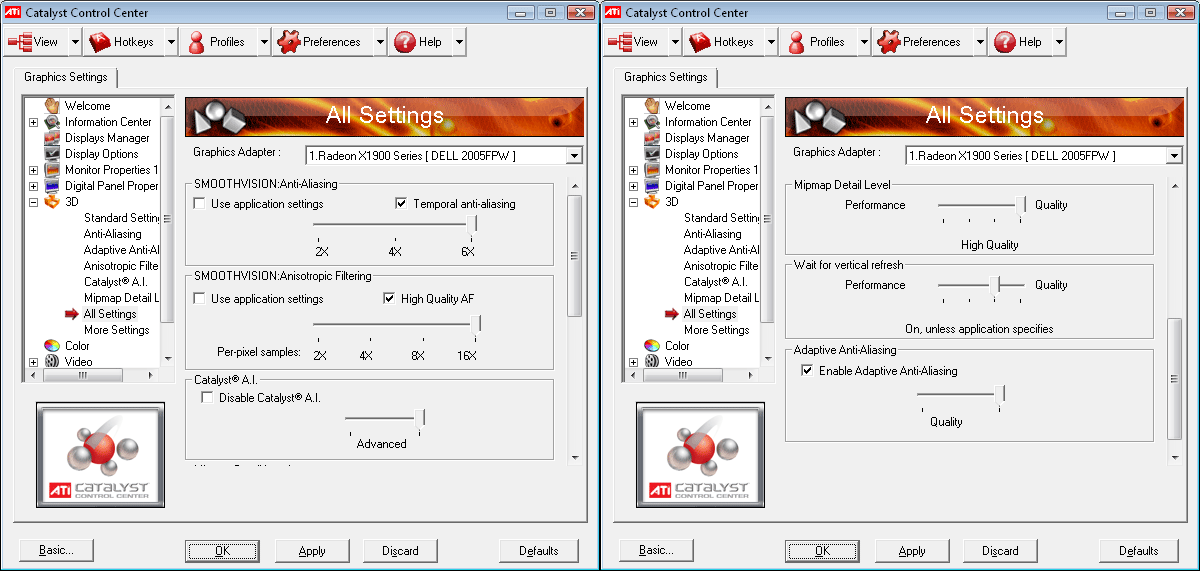Uncheck Temporal anti-aliasing
The image size is (1200, 571).
402,204
